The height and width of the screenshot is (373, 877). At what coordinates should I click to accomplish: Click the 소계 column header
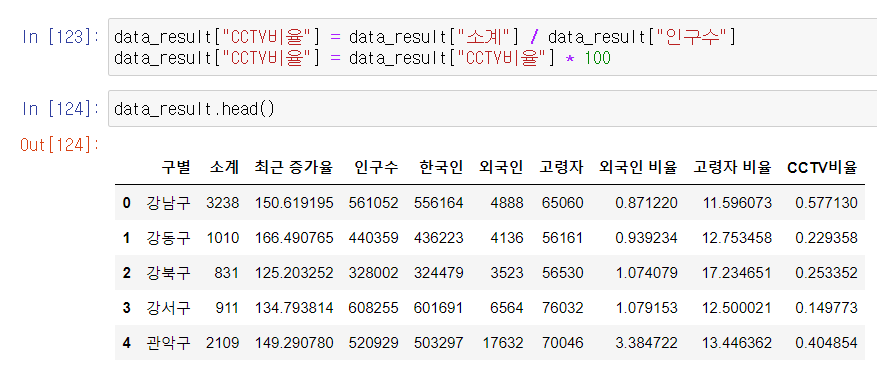(224, 167)
